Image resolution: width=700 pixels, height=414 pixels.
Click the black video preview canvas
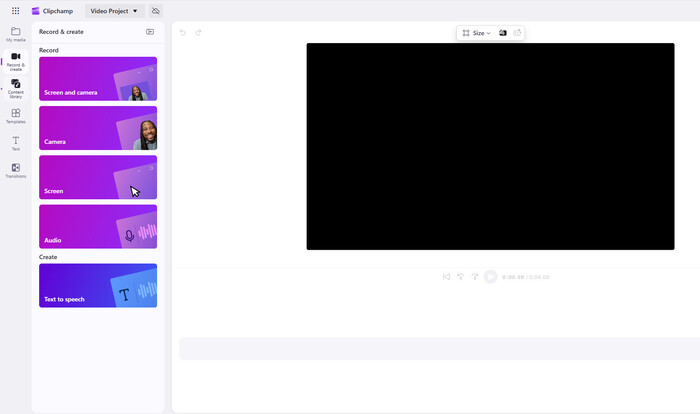pyautogui.click(x=490, y=146)
